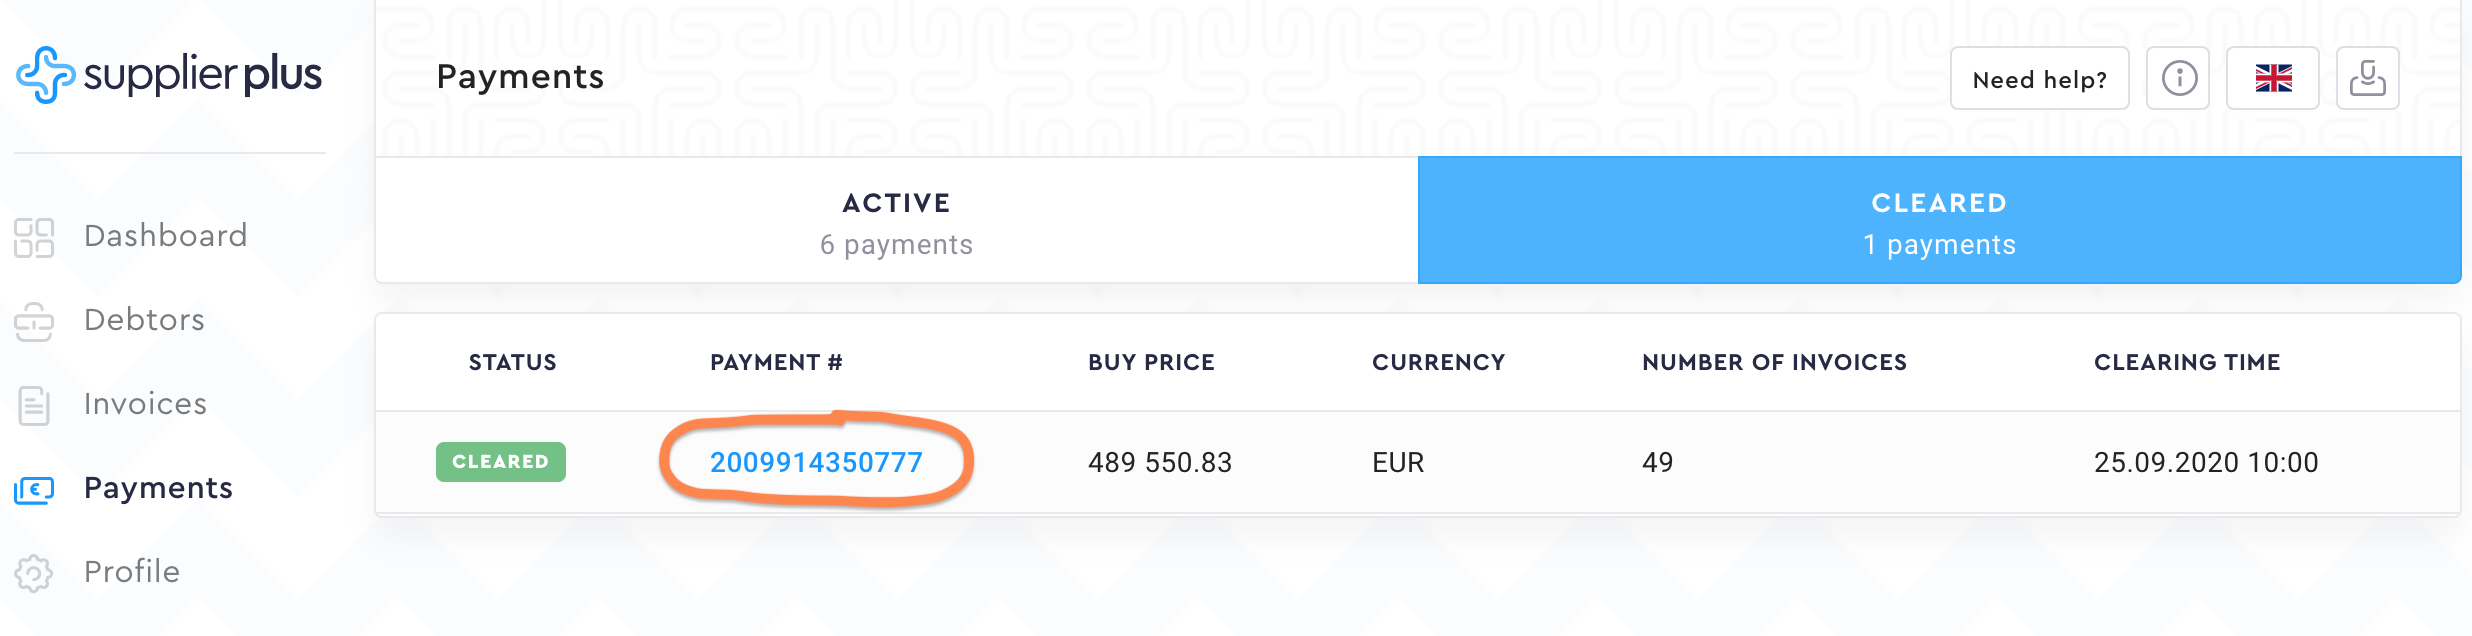Click the Supplier Plus logo
Screen dimensions: 2472x636
click(x=168, y=75)
